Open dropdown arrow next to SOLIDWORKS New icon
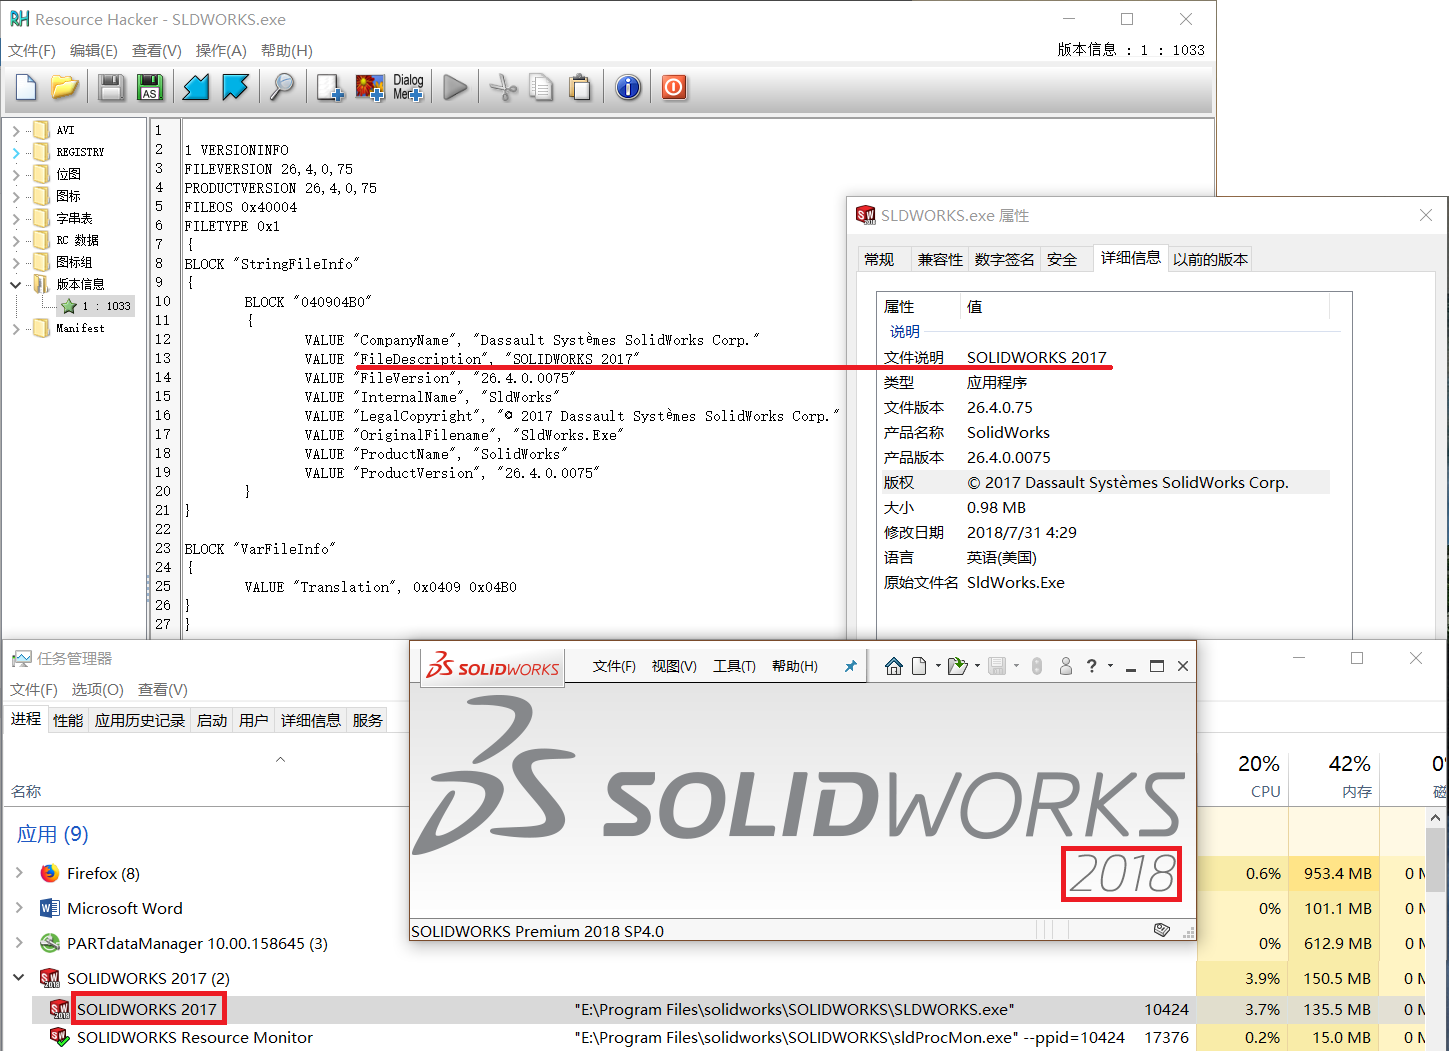 [x=938, y=666]
